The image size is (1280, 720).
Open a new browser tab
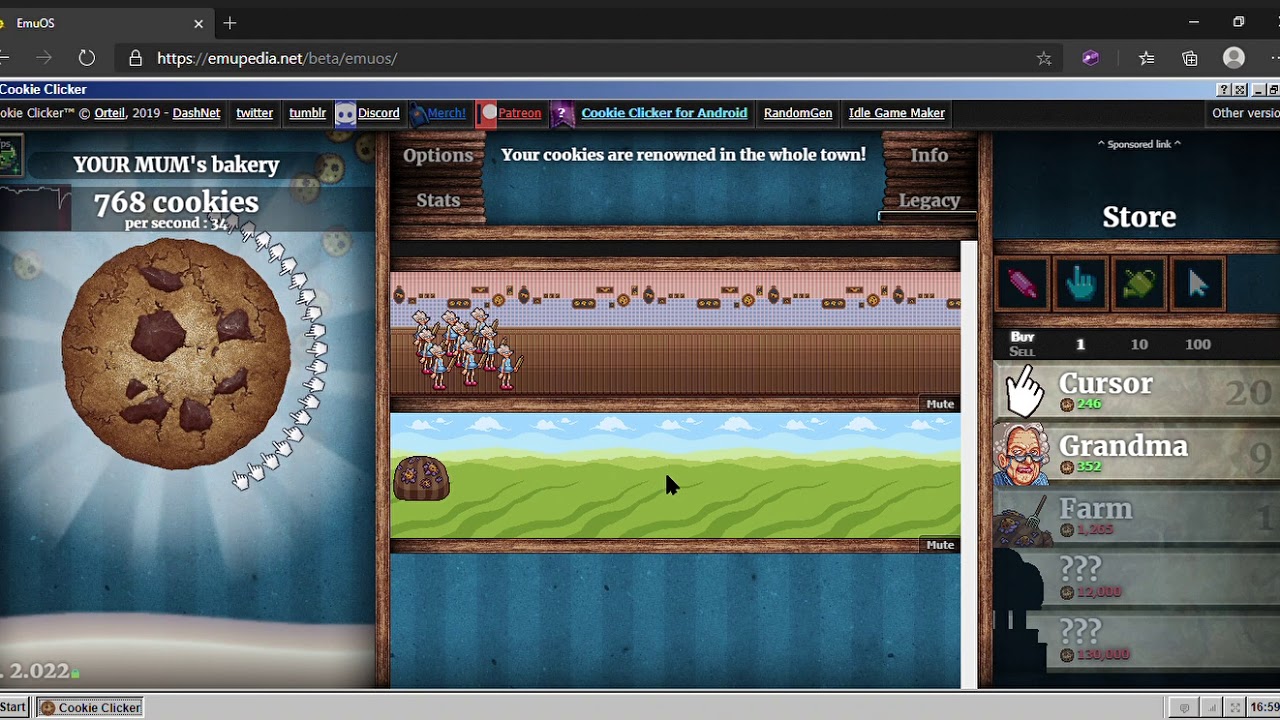click(x=230, y=22)
